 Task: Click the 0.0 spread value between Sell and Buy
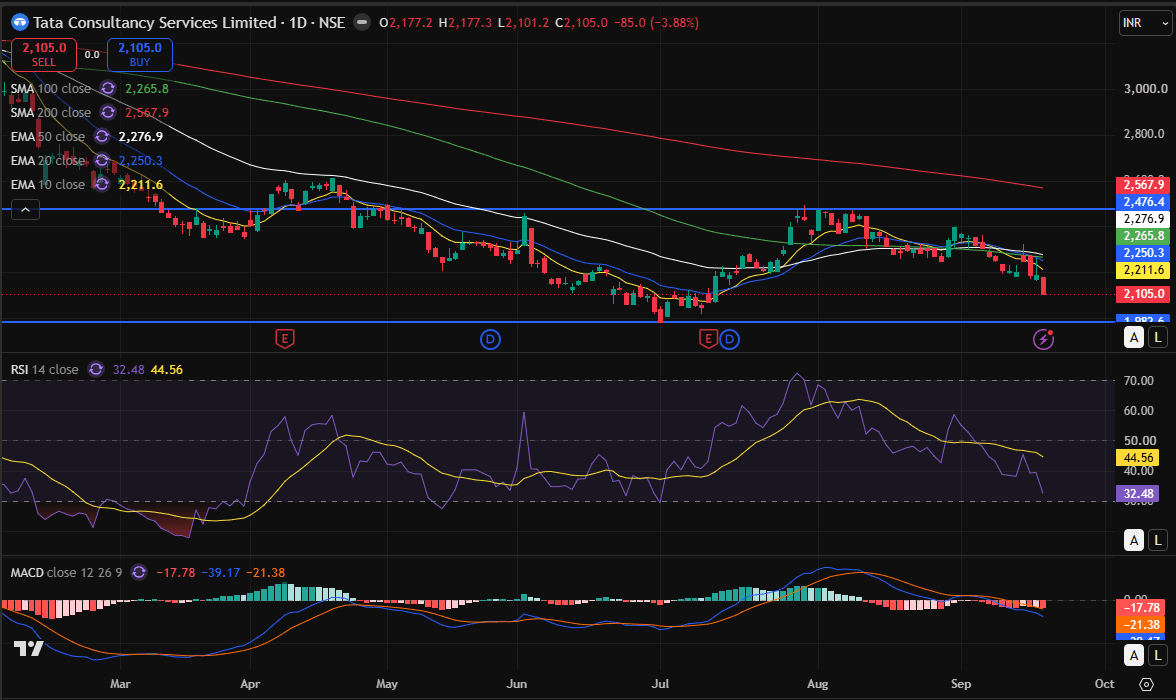[92, 55]
